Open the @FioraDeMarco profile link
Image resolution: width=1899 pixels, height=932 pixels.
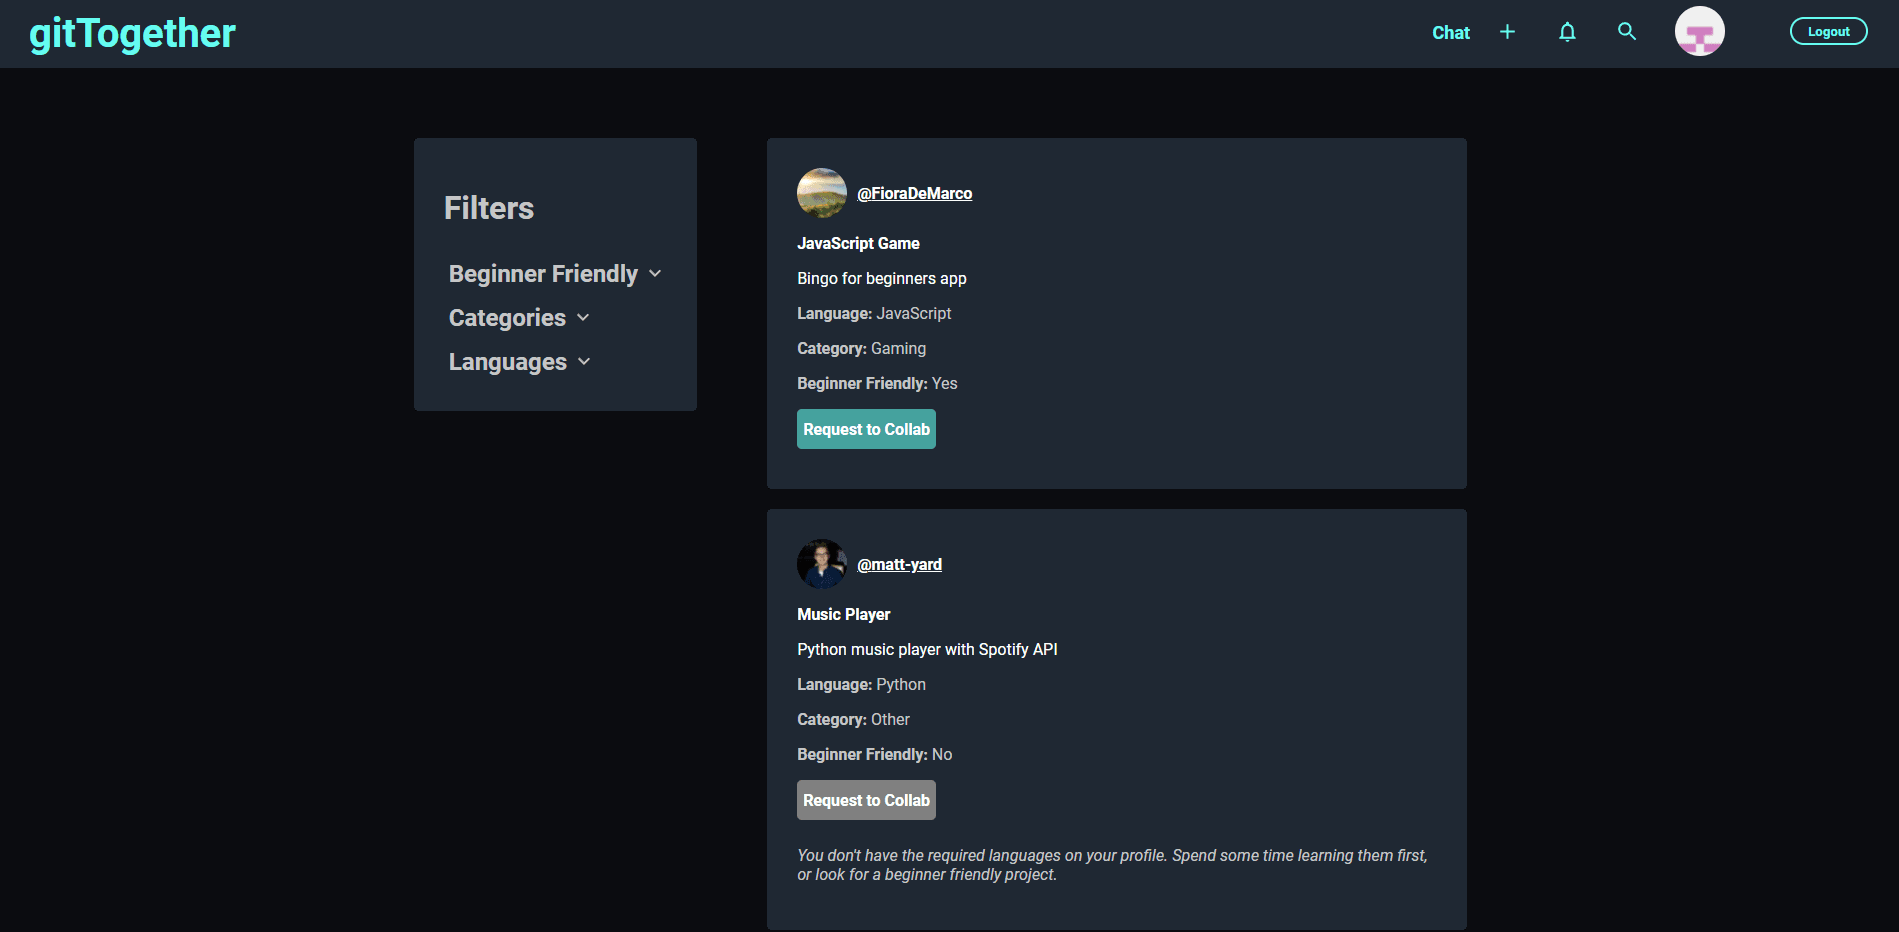(914, 194)
